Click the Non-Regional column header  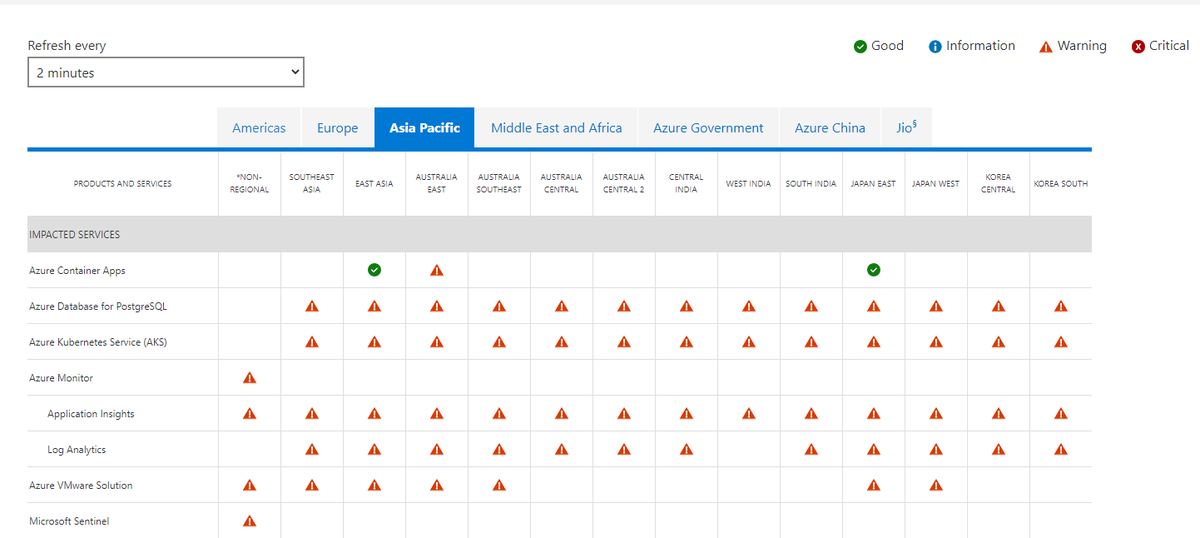[249, 183]
